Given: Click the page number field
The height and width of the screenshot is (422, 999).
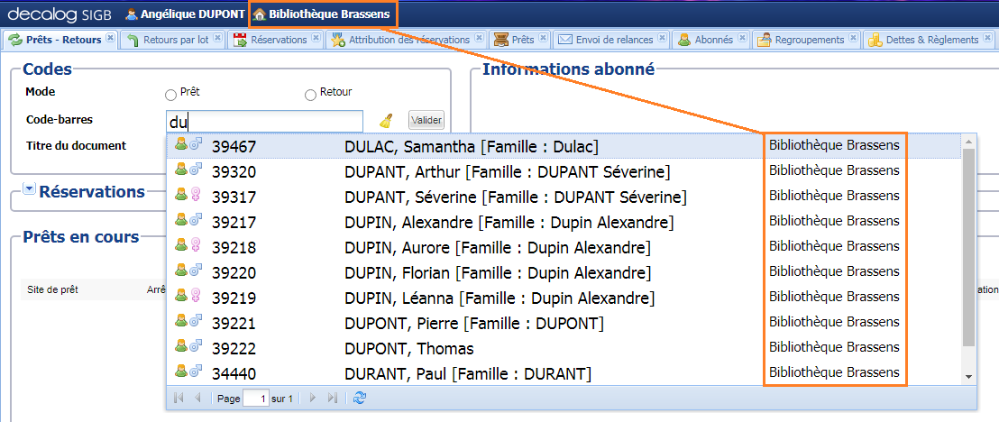Looking at the screenshot, I should click(256, 398).
